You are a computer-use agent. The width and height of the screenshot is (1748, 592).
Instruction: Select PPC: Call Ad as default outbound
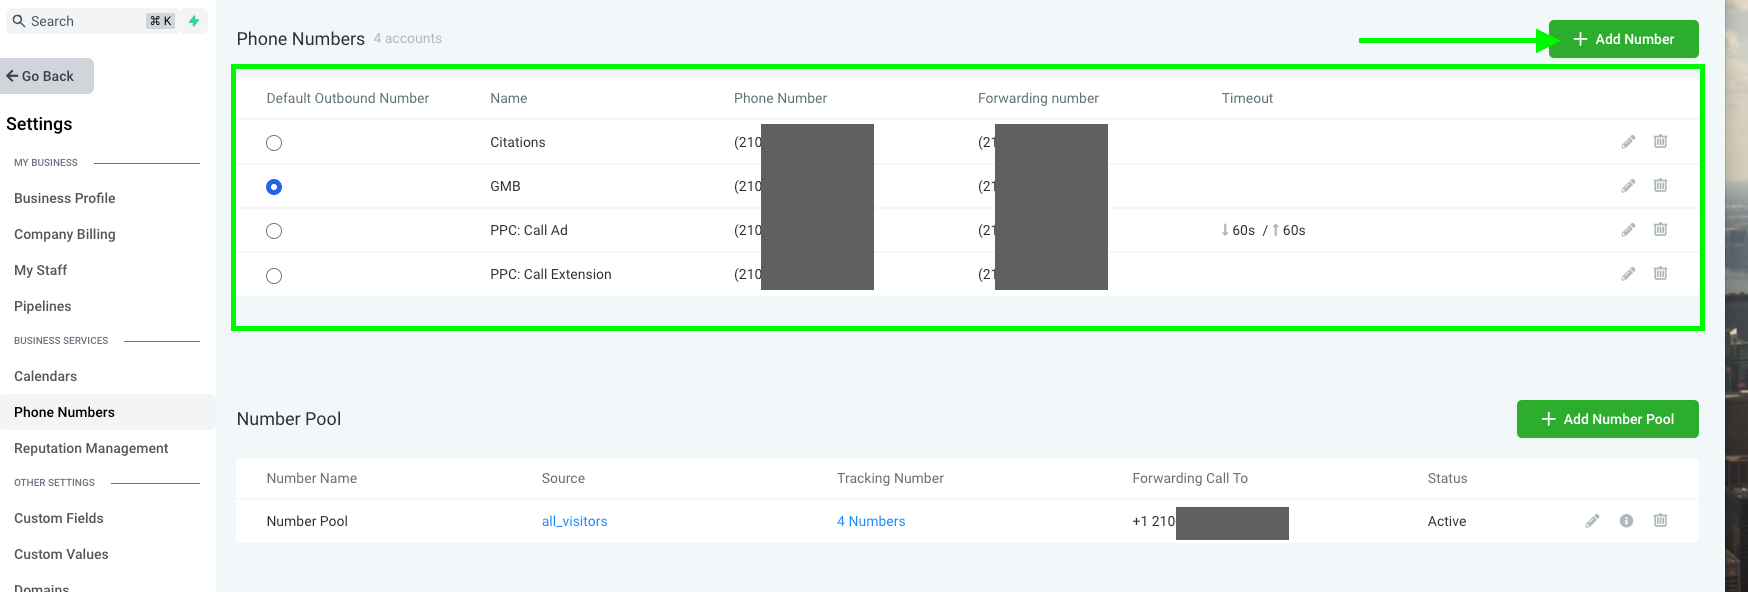[x=274, y=231]
